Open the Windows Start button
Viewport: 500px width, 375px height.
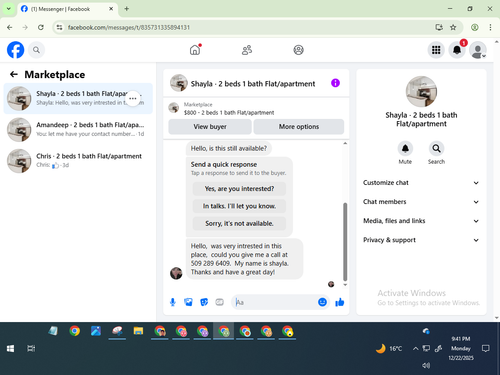tap(10, 349)
